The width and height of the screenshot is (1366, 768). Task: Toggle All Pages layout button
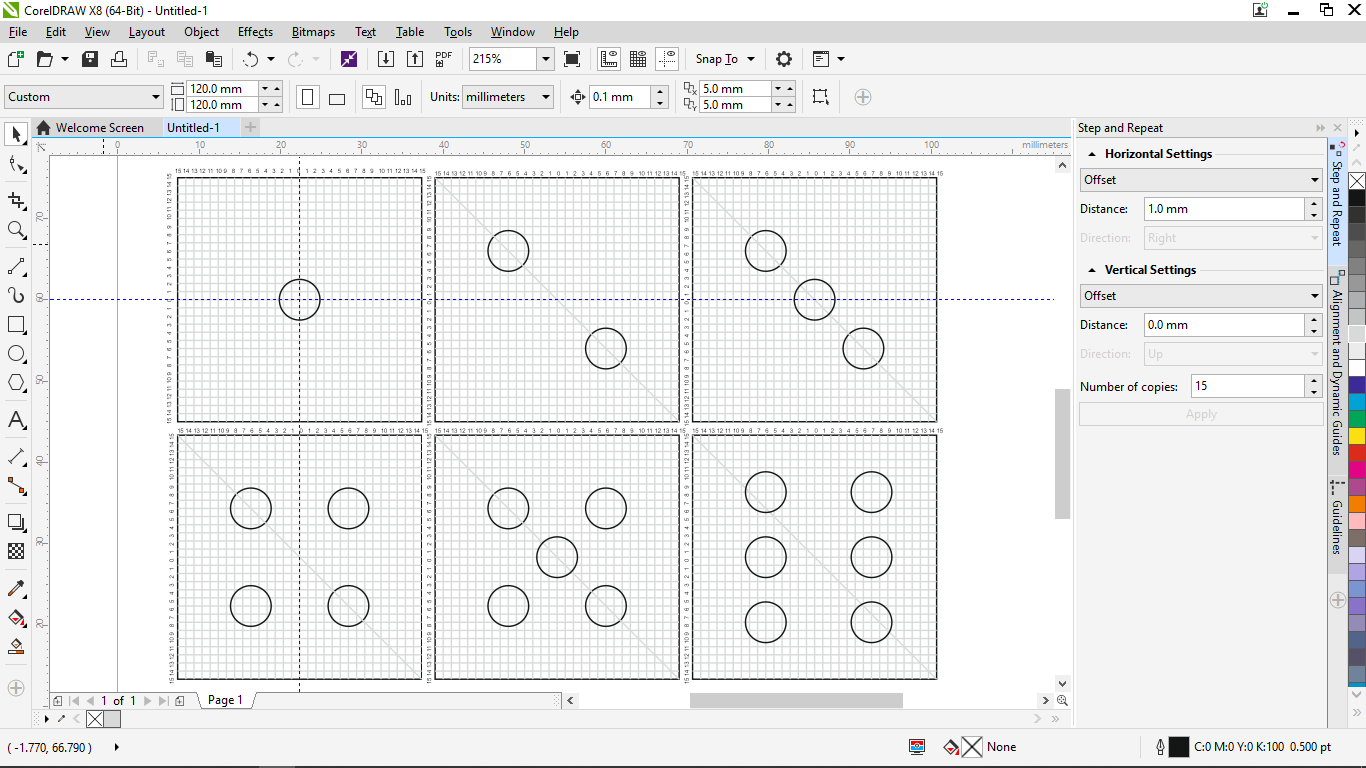(374, 97)
